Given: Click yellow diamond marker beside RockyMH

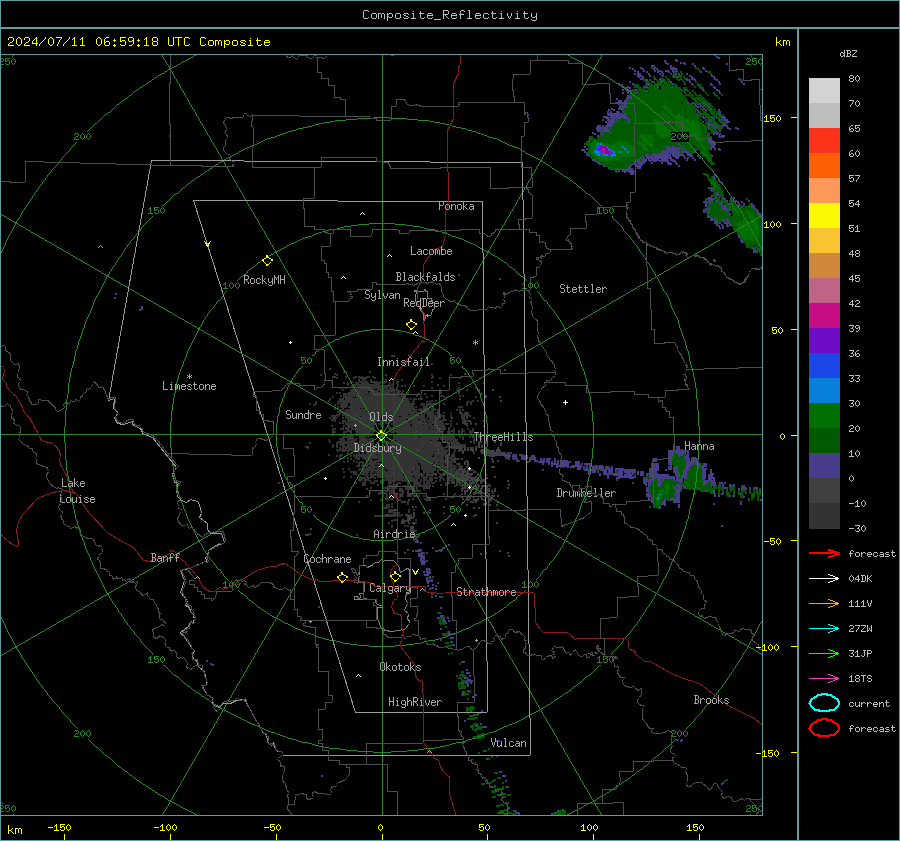Looking at the screenshot, I should click(267, 261).
